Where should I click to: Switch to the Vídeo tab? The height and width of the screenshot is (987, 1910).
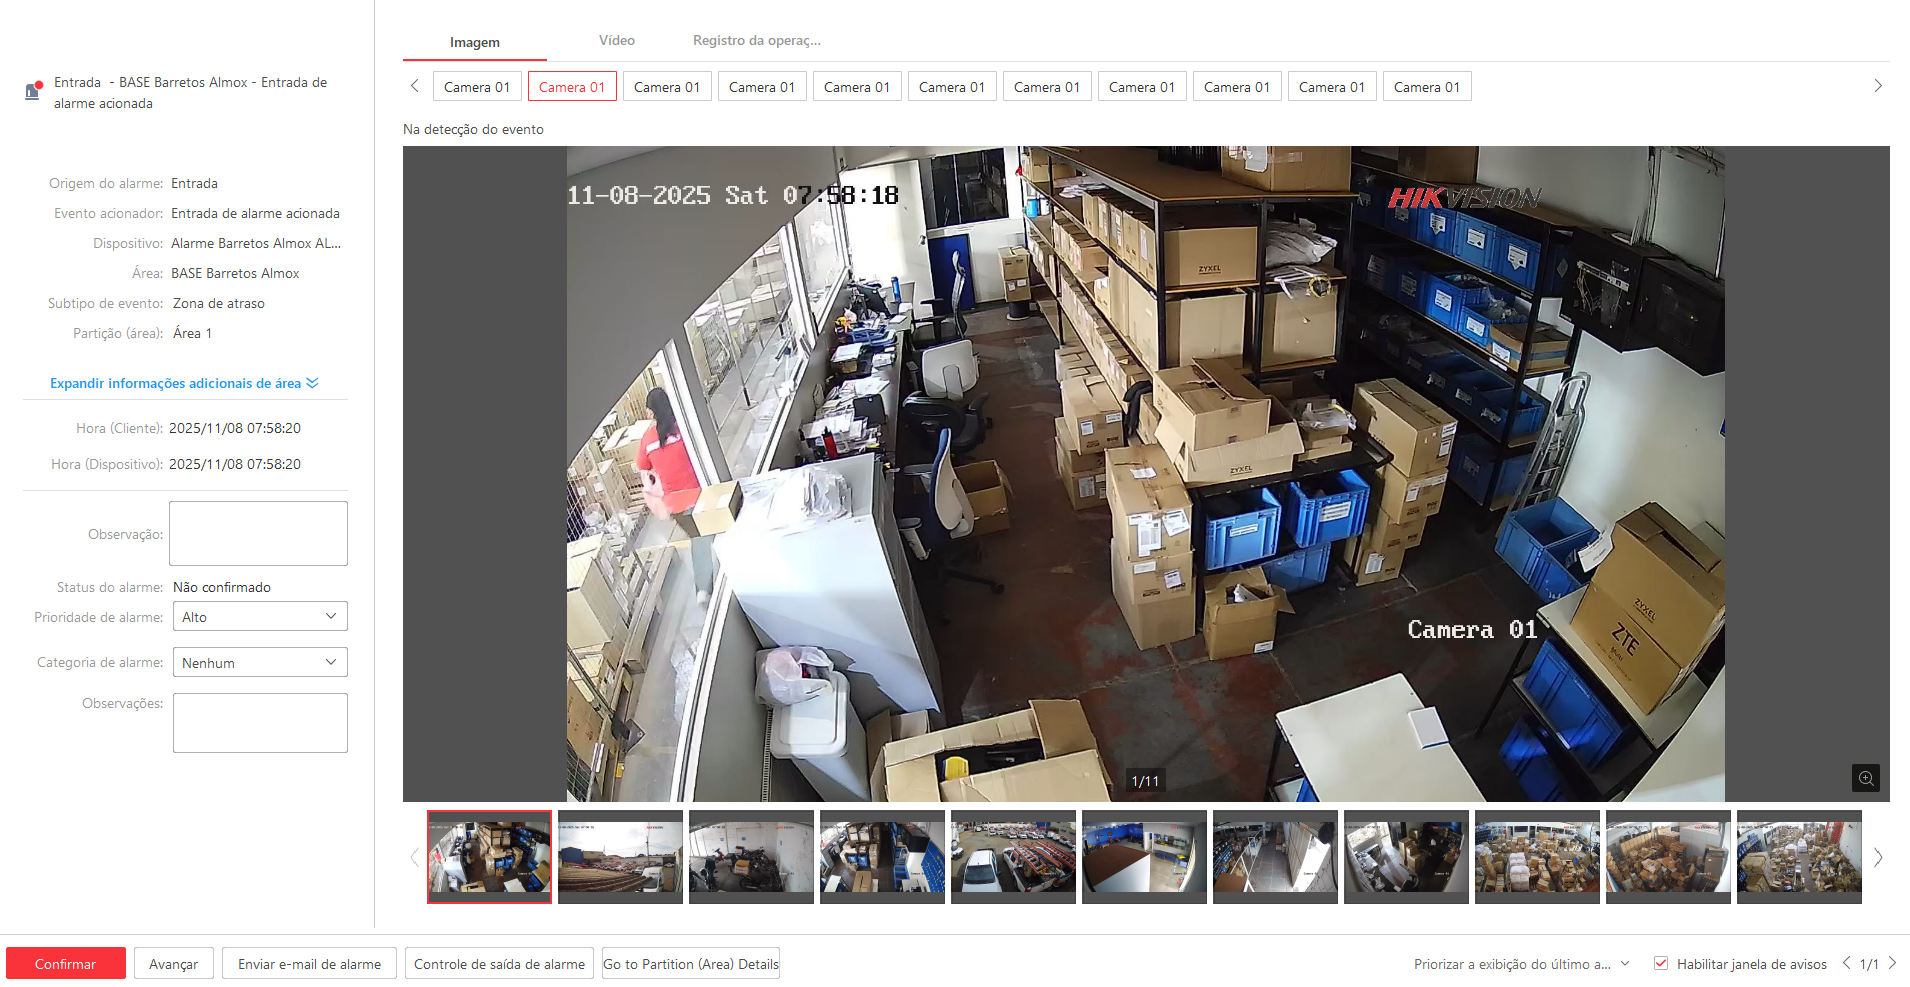[616, 41]
